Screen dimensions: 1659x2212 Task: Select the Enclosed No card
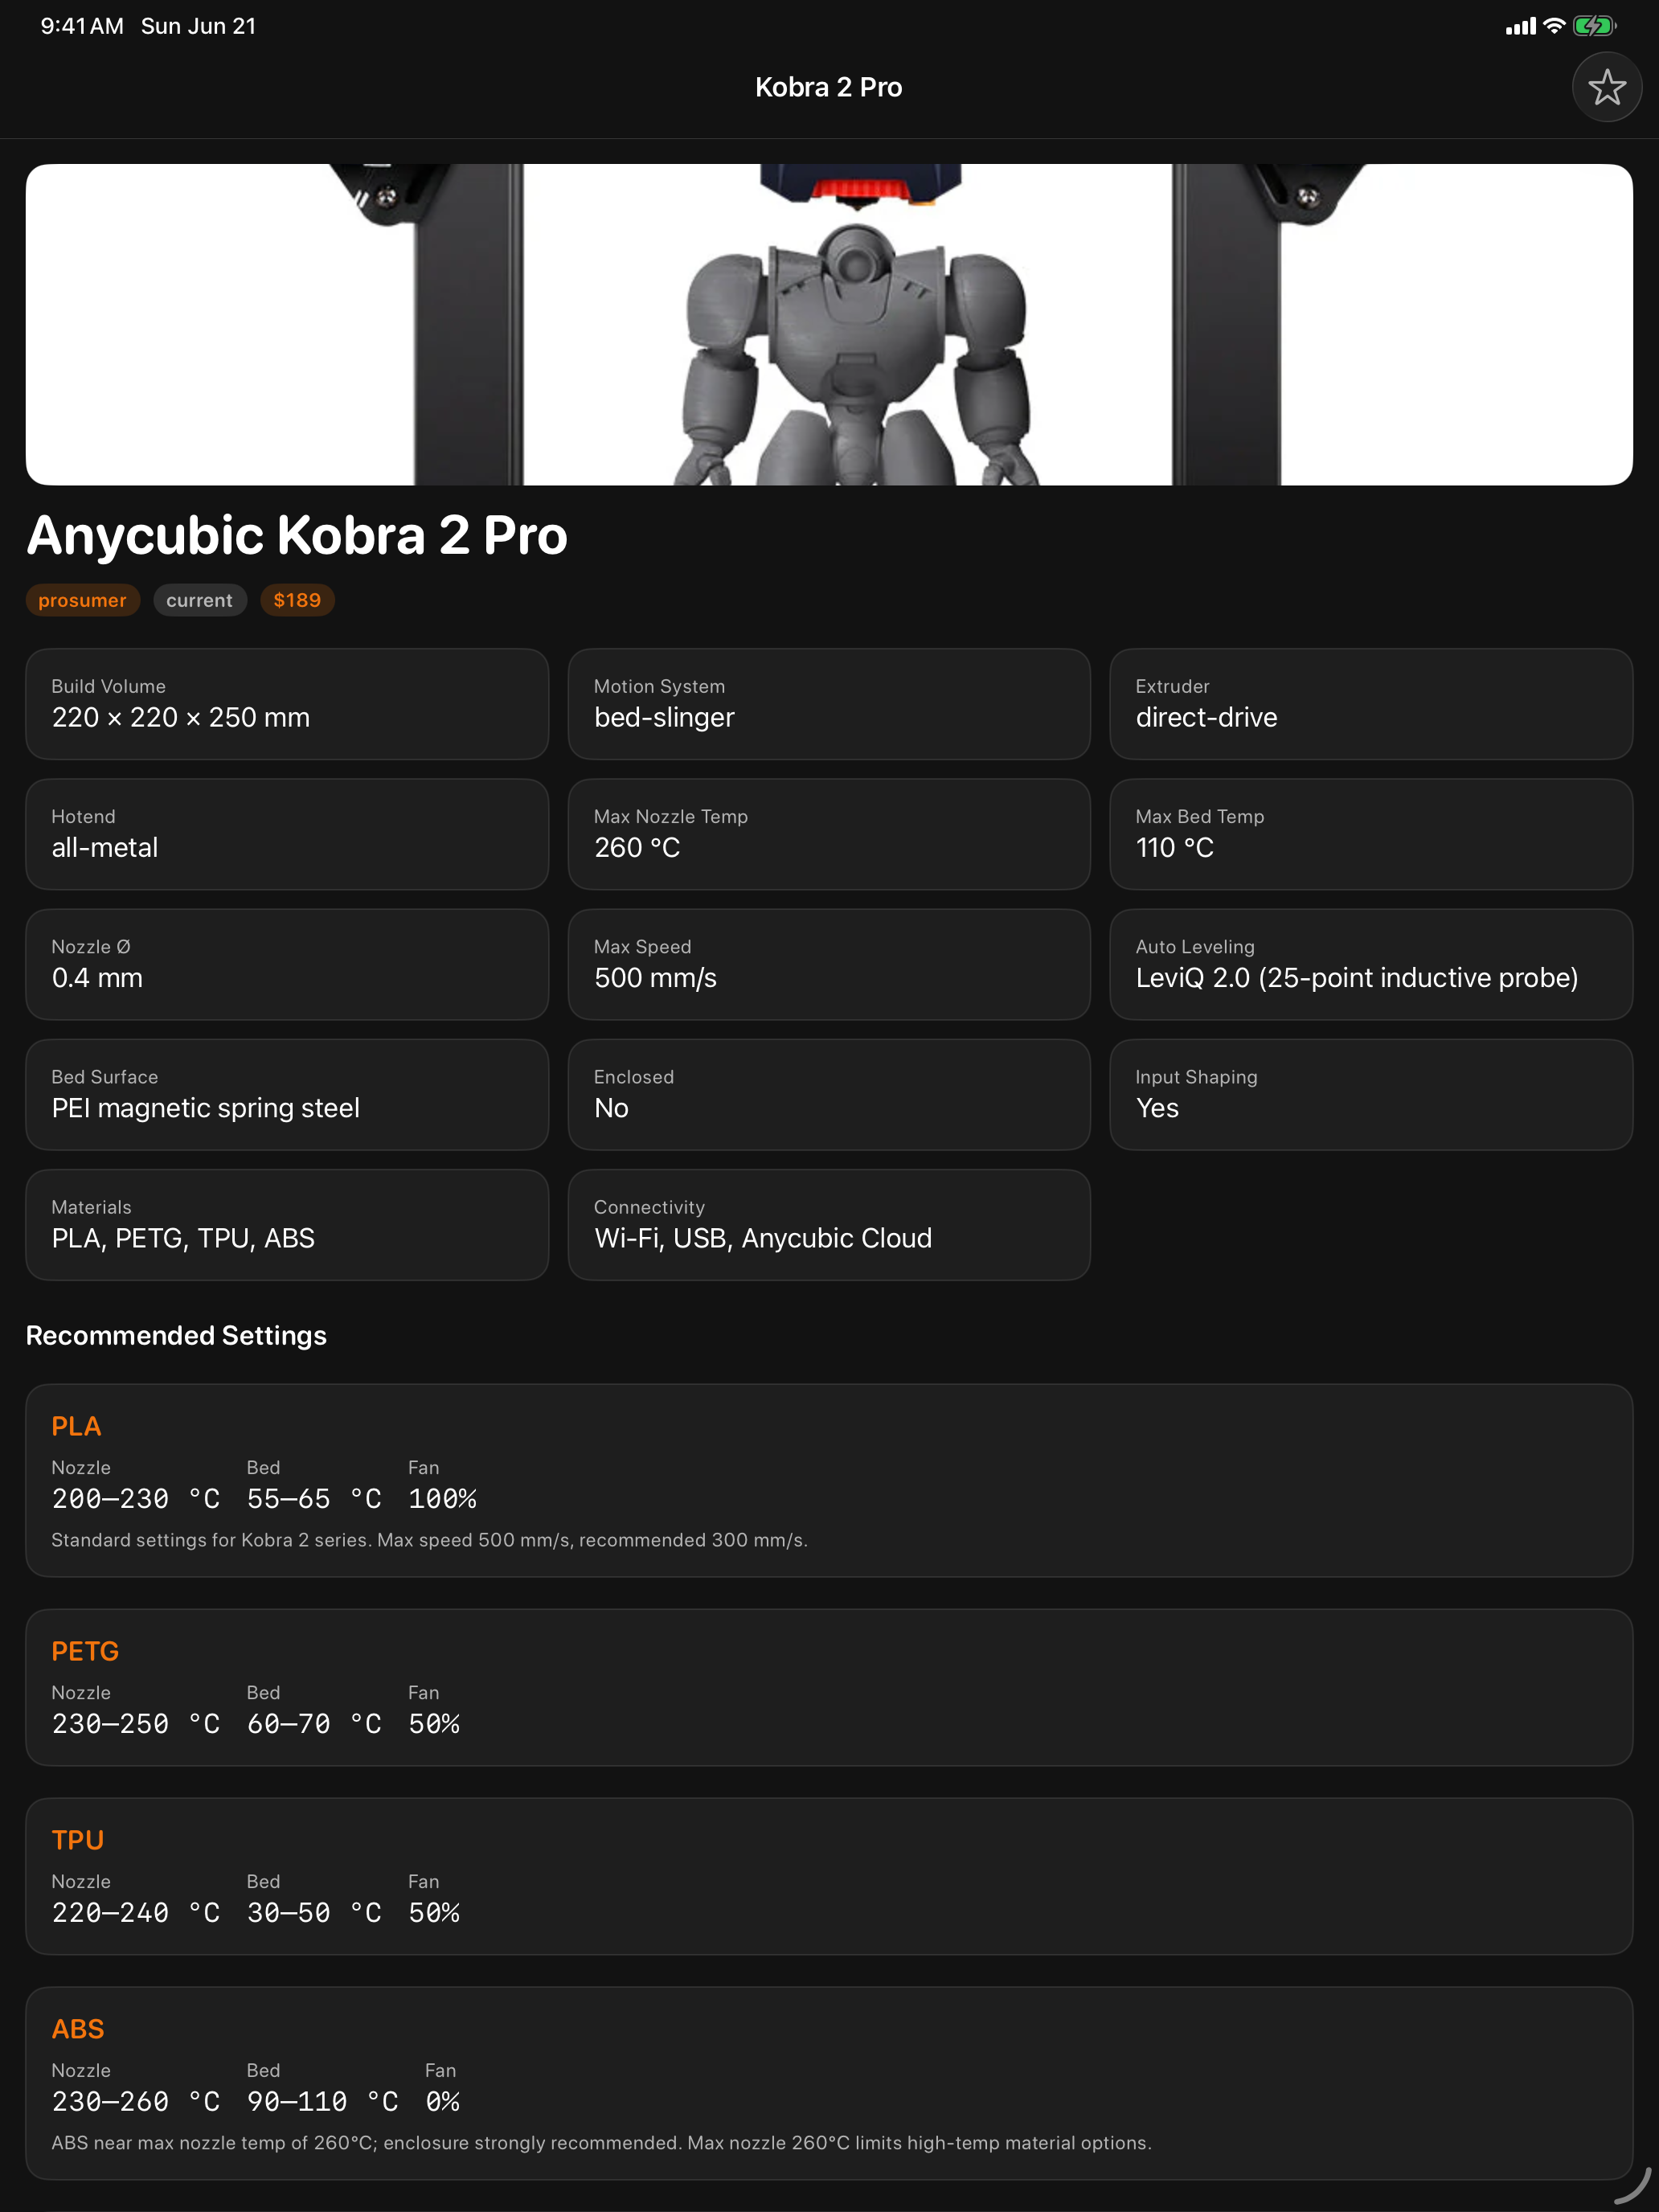(829, 1094)
